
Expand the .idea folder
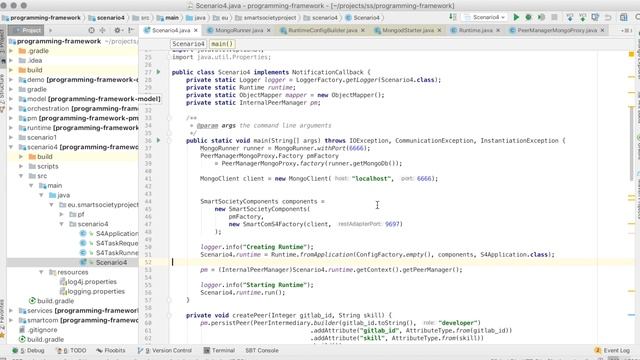[x=11, y=60]
